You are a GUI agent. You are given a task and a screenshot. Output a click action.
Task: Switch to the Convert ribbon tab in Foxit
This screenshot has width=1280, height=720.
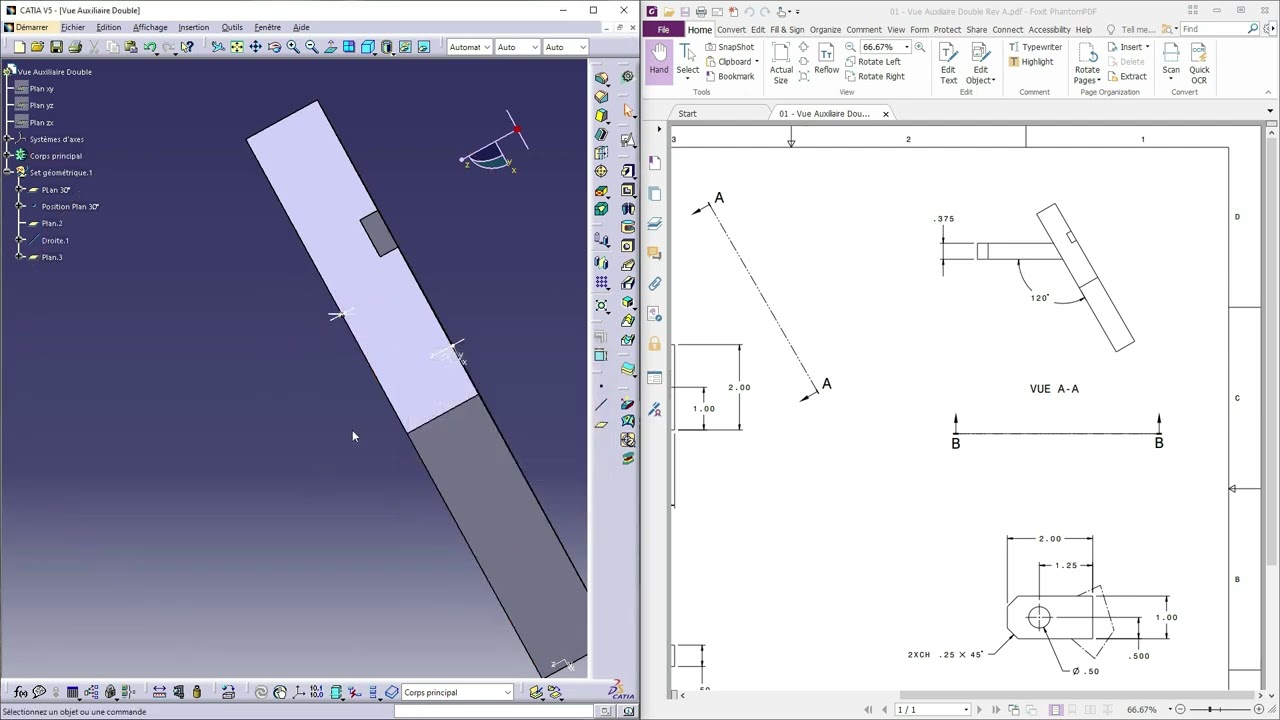pos(731,30)
